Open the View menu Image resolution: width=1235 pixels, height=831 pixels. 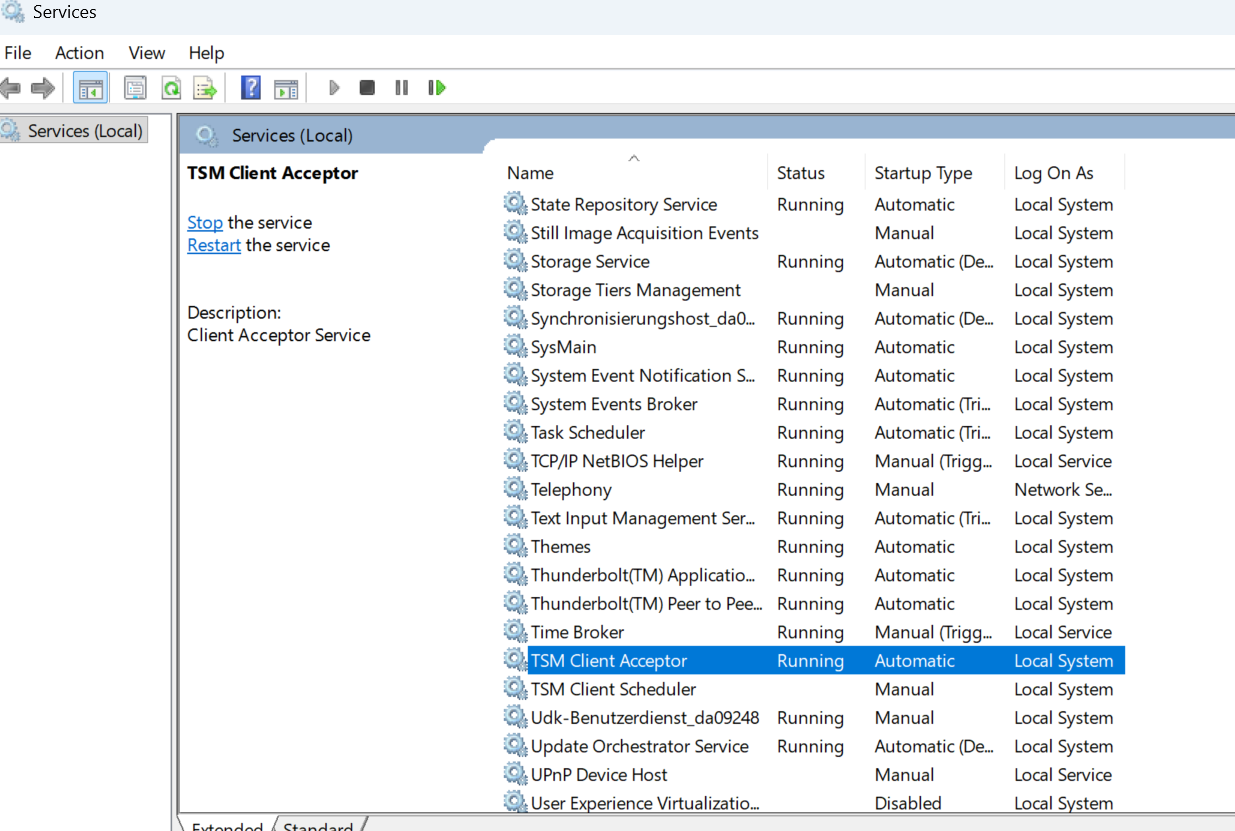[146, 53]
